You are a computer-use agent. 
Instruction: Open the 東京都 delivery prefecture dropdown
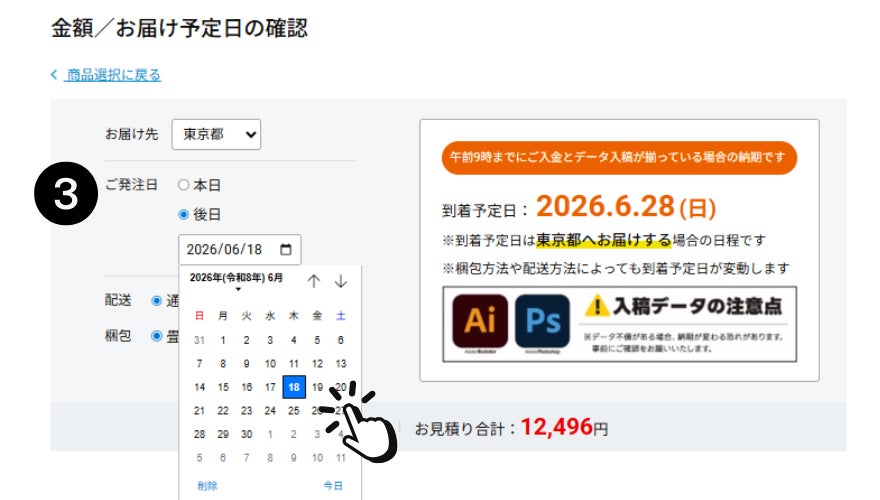point(216,134)
